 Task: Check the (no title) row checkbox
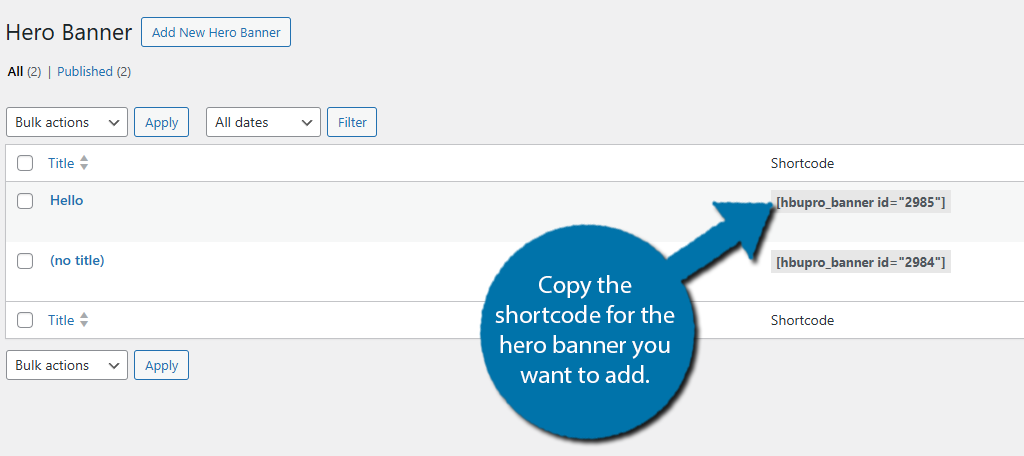(25, 261)
